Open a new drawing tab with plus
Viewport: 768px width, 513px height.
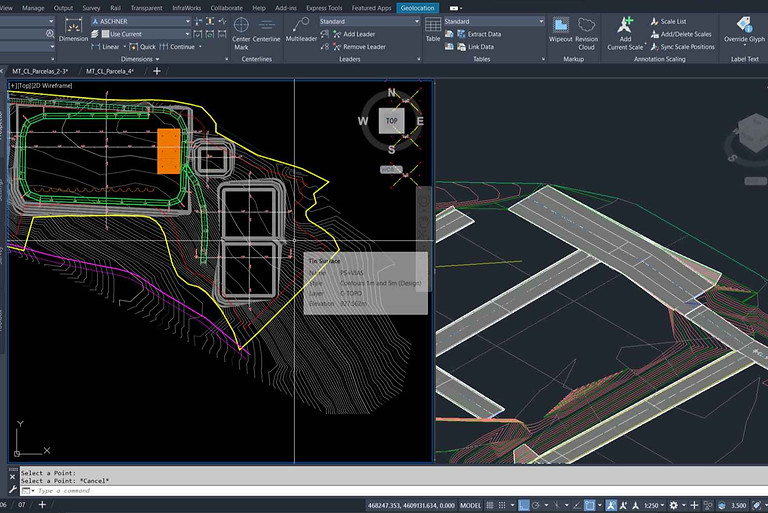click(x=157, y=71)
